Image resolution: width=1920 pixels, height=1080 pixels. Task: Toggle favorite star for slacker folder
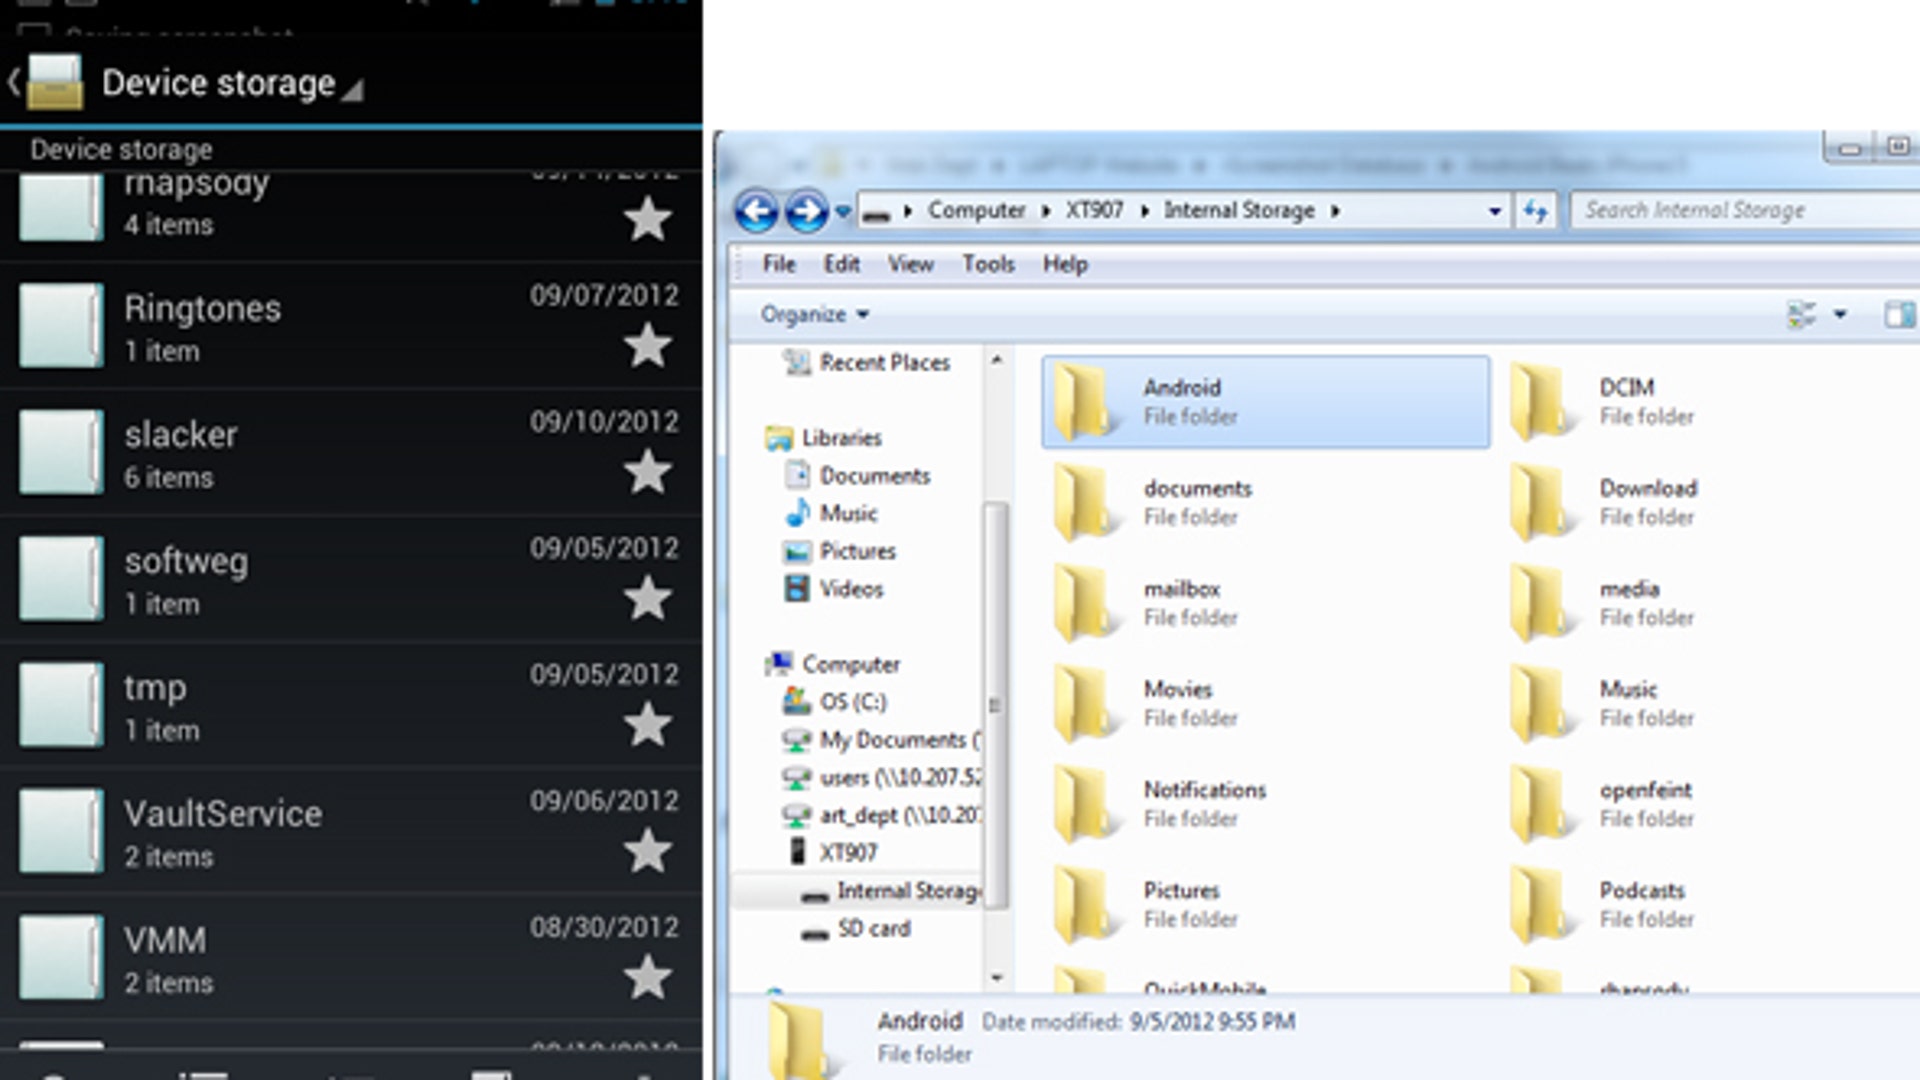pos(648,472)
